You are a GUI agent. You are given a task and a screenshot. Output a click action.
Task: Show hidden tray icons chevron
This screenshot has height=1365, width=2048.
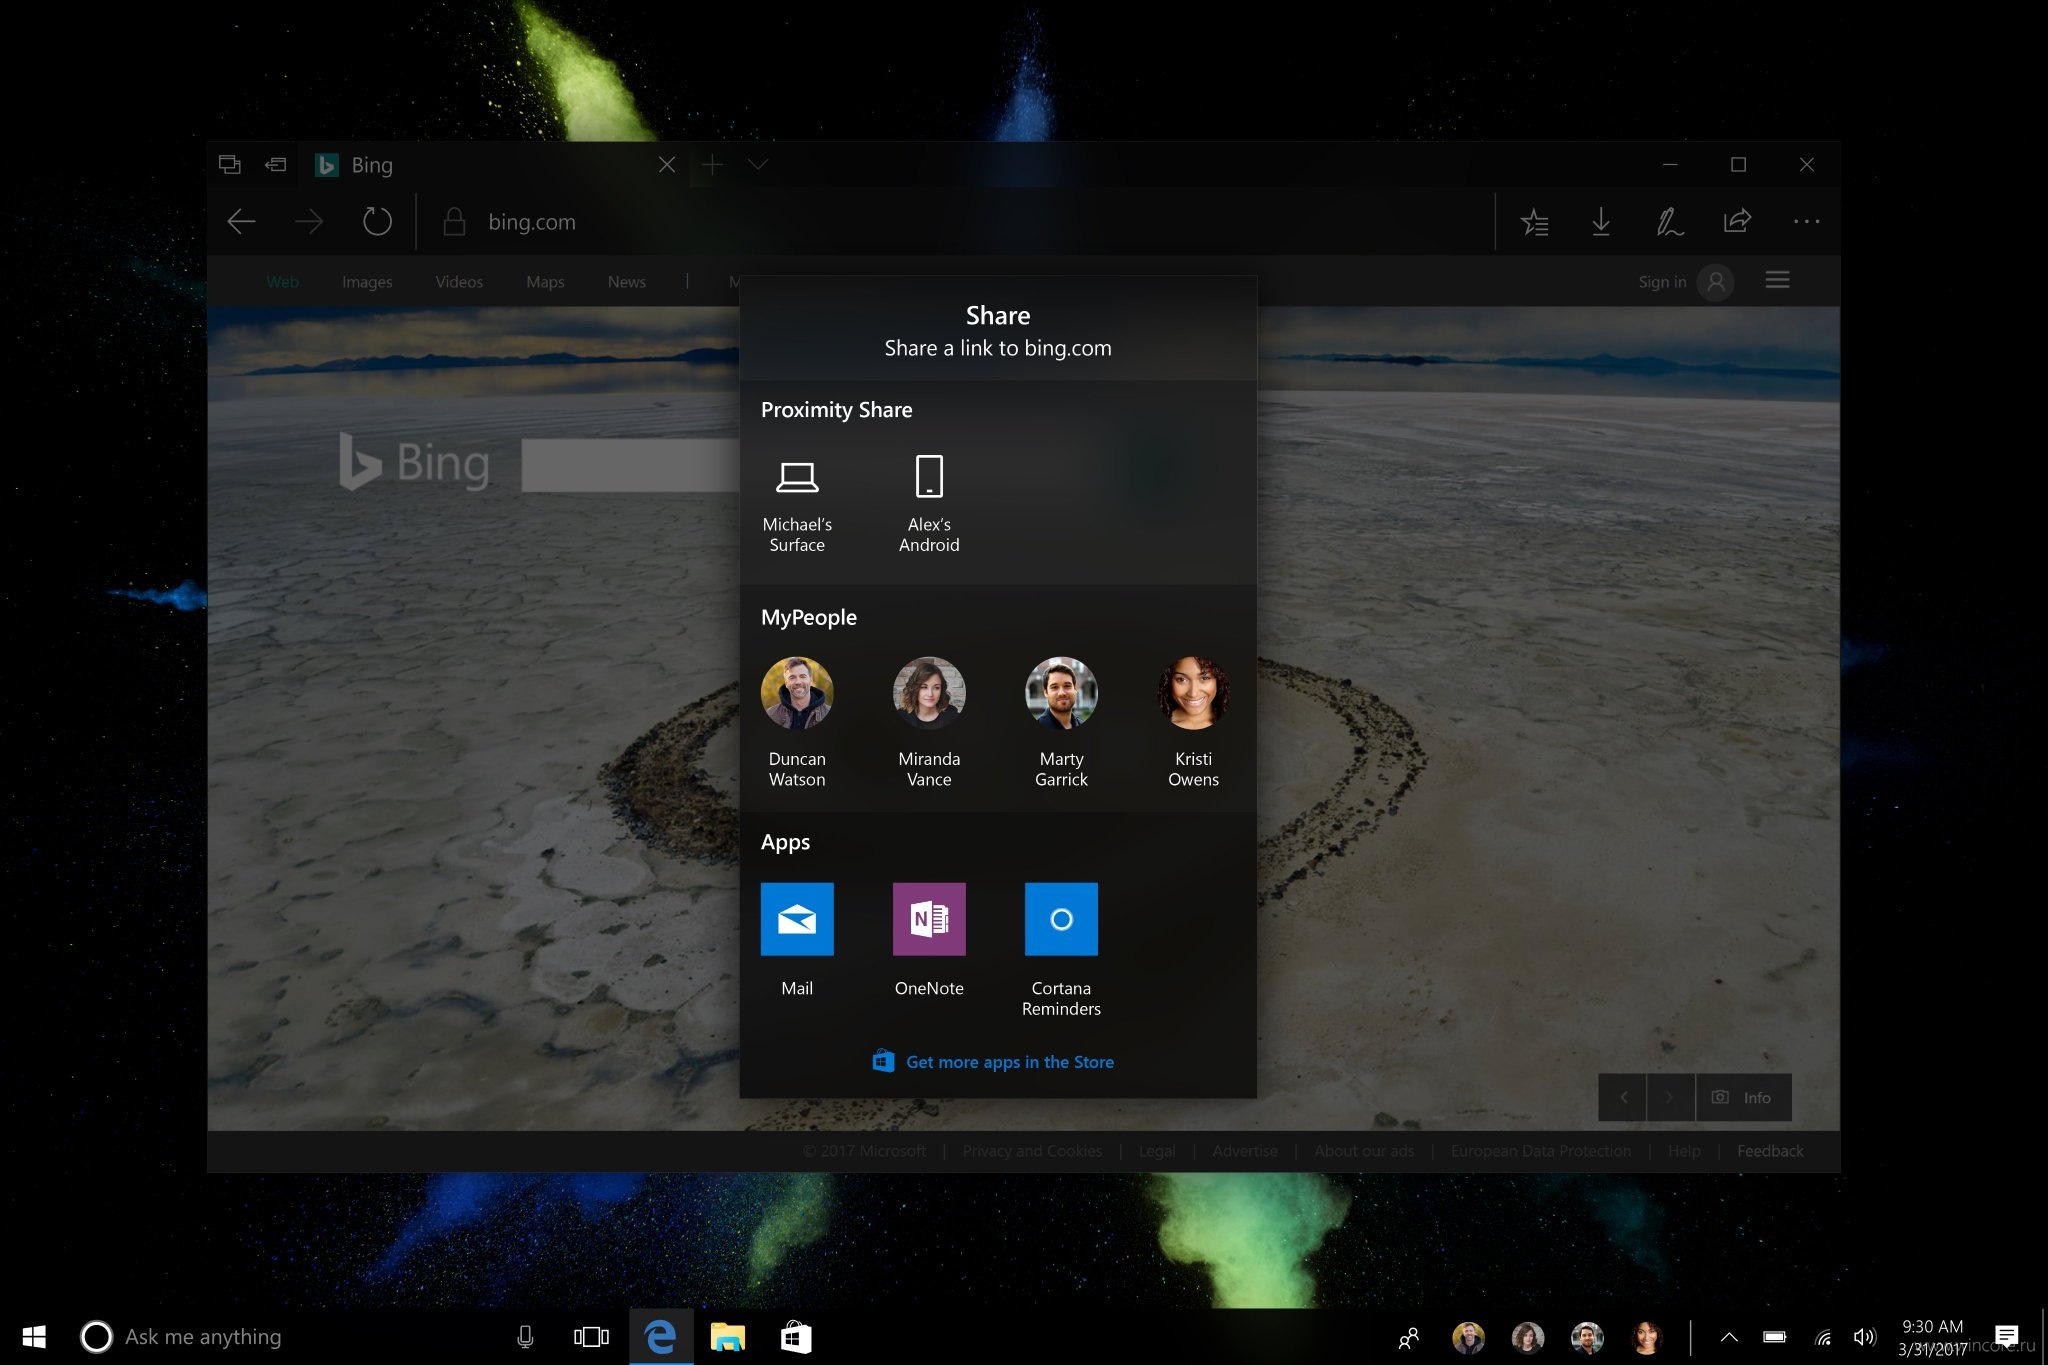tap(1728, 1337)
